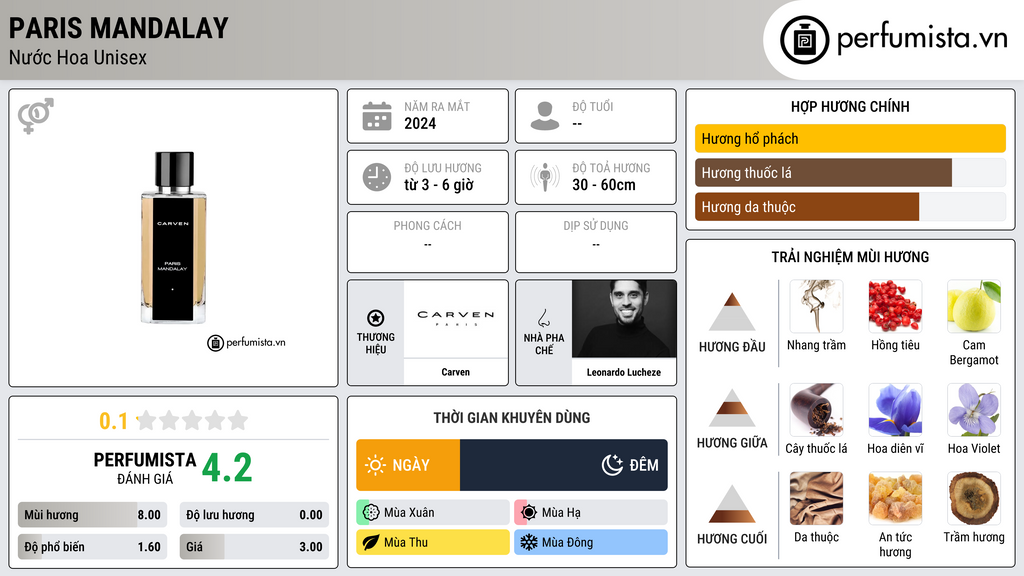Select the Hương hổ phách accord bar
The image size is (1024, 576).
click(x=850, y=138)
